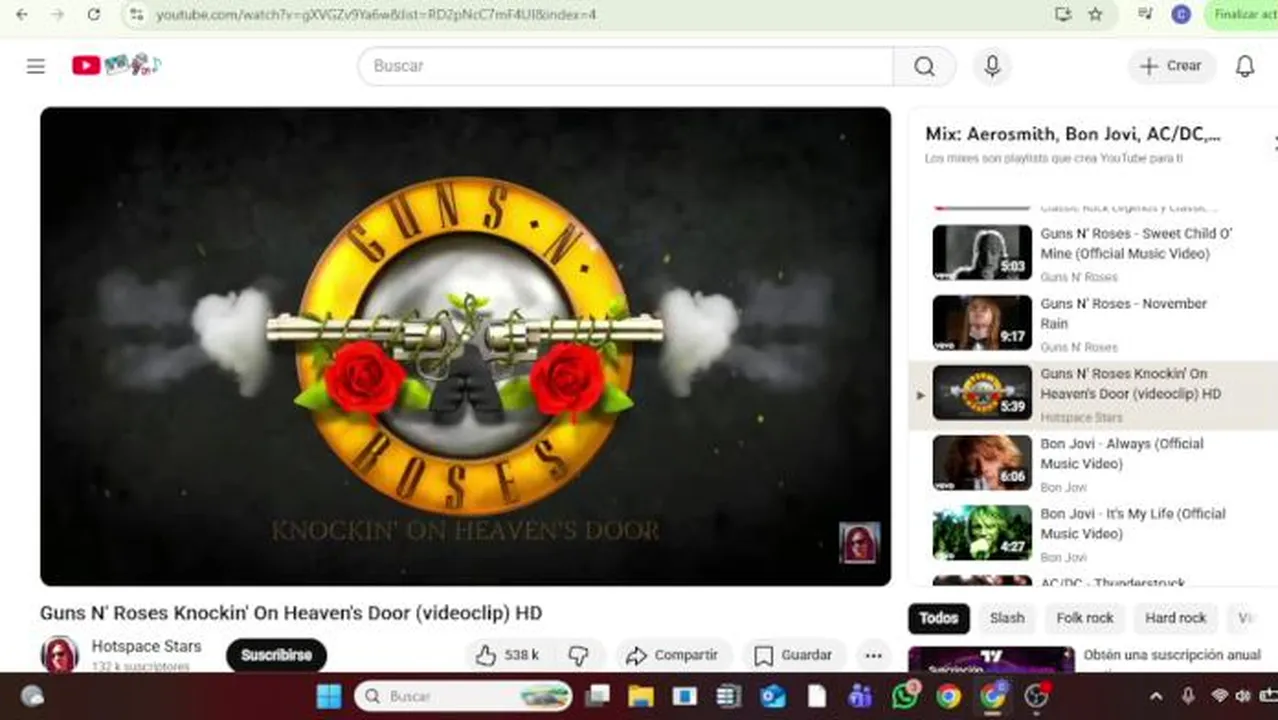The height and width of the screenshot is (720, 1278).
Task: Share the video with Compartir
Action: (x=673, y=655)
